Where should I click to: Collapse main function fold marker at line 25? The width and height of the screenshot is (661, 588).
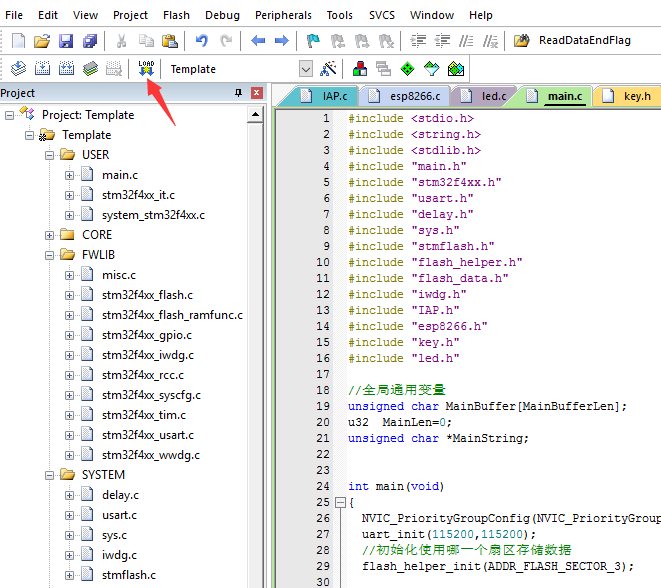pyautogui.click(x=340, y=502)
